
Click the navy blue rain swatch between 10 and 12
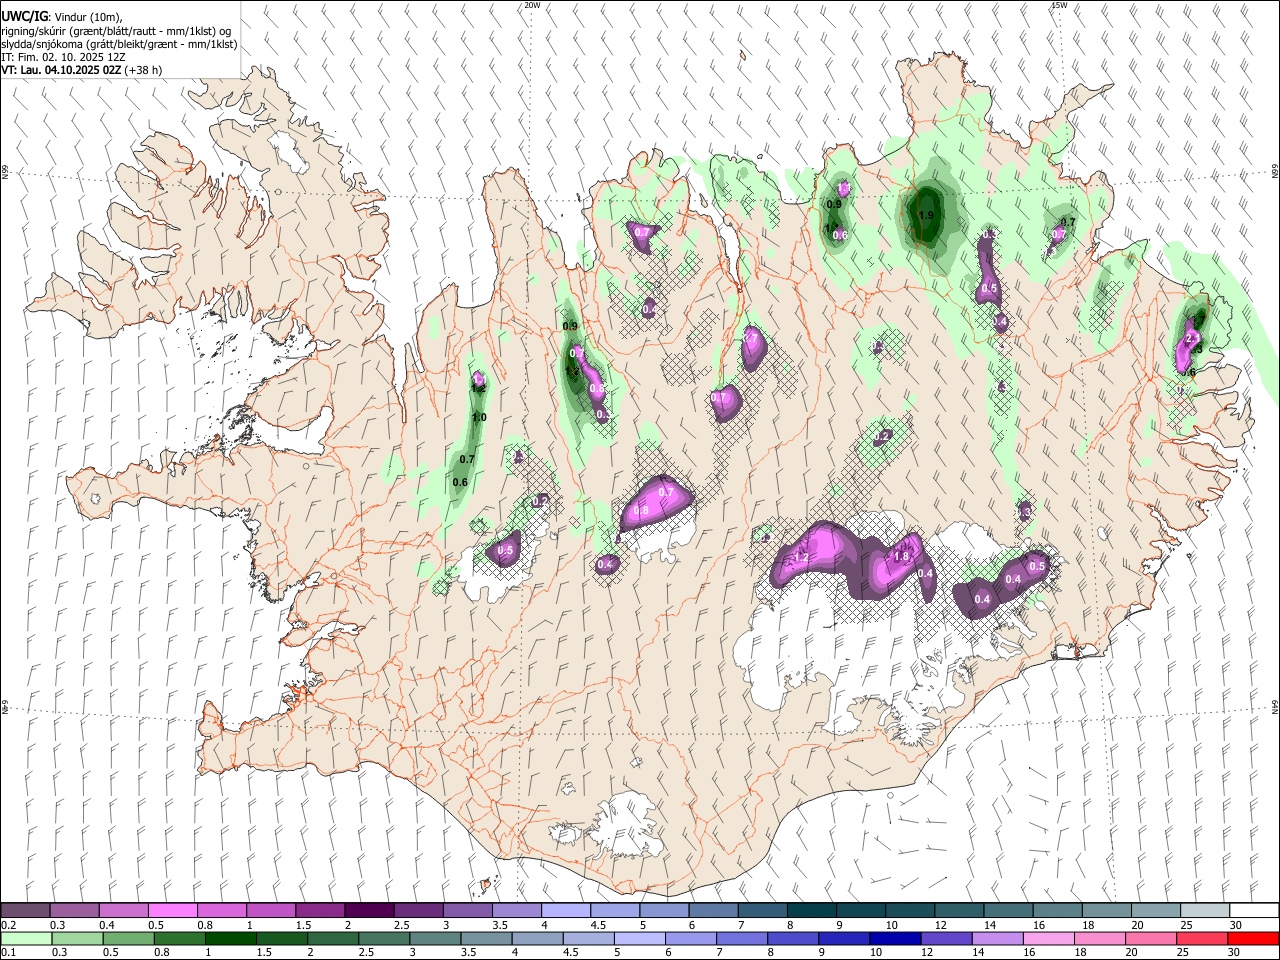pos(894,938)
